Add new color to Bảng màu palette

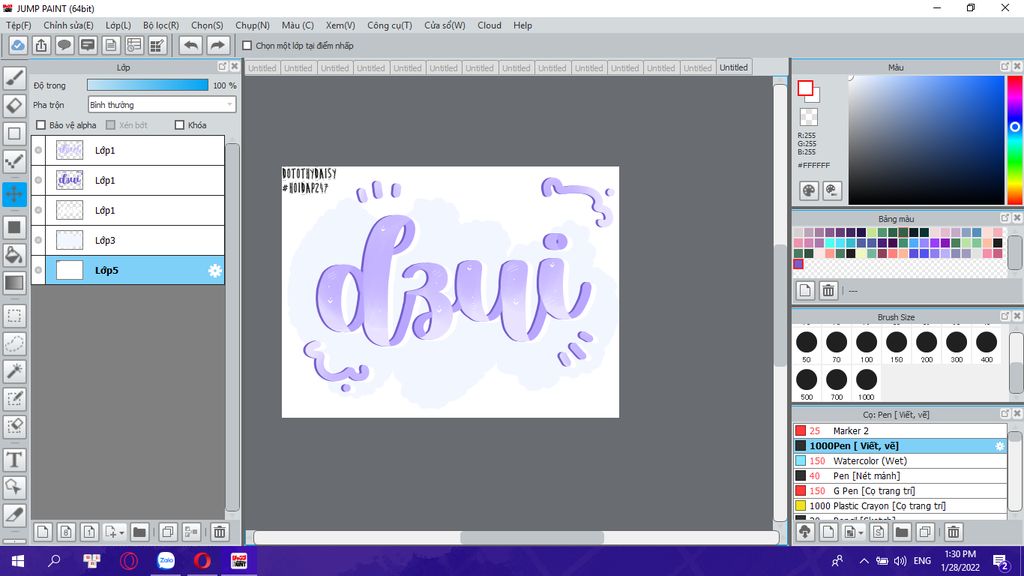(805, 291)
